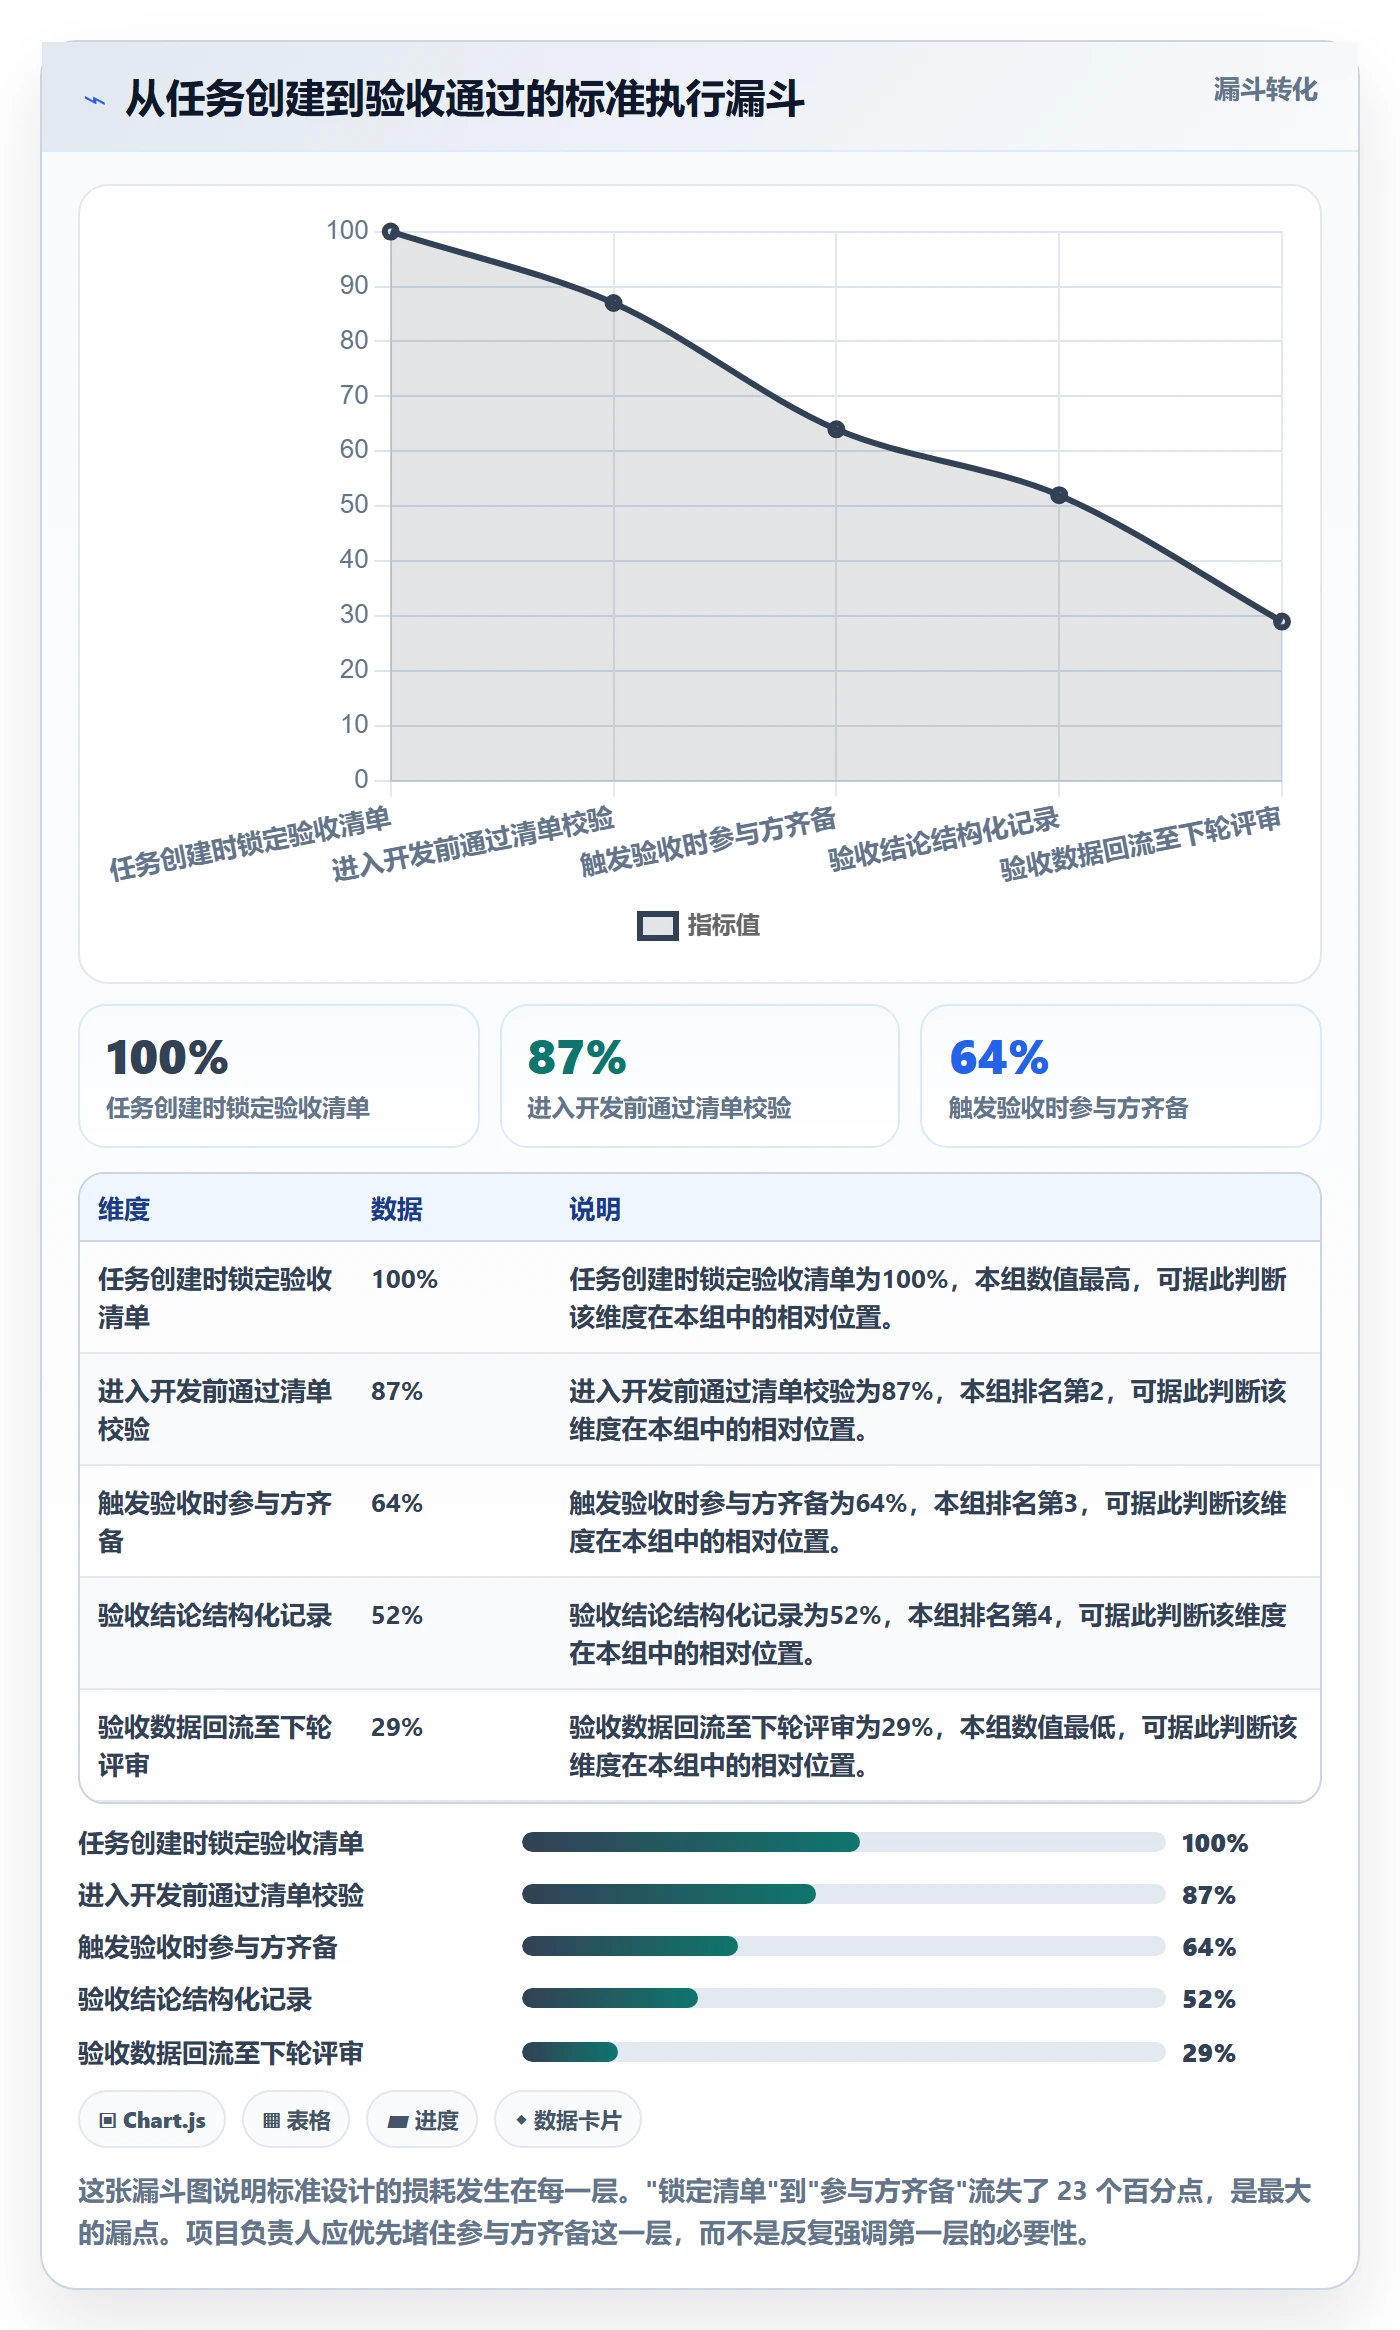Click the chart point at value 29
The width and height of the screenshot is (1400, 2330).
(x=1282, y=622)
